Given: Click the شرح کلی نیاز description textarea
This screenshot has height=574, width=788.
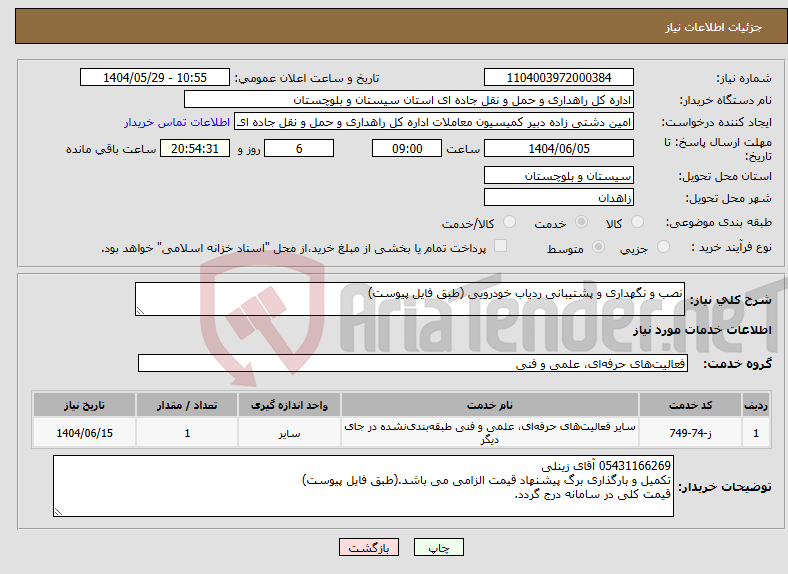Looking at the screenshot, I should click(410, 299).
